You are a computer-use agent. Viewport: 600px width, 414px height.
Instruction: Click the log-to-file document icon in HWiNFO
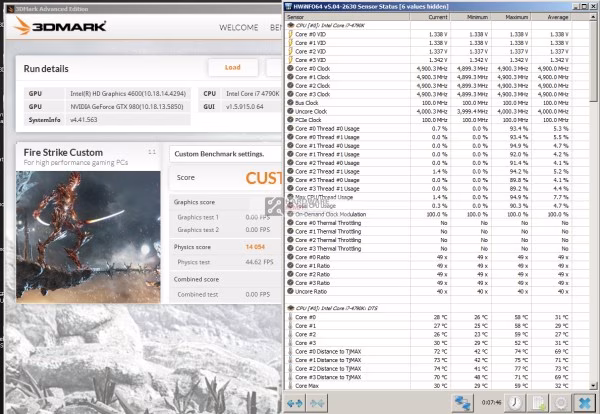click(x=538, y=403)
